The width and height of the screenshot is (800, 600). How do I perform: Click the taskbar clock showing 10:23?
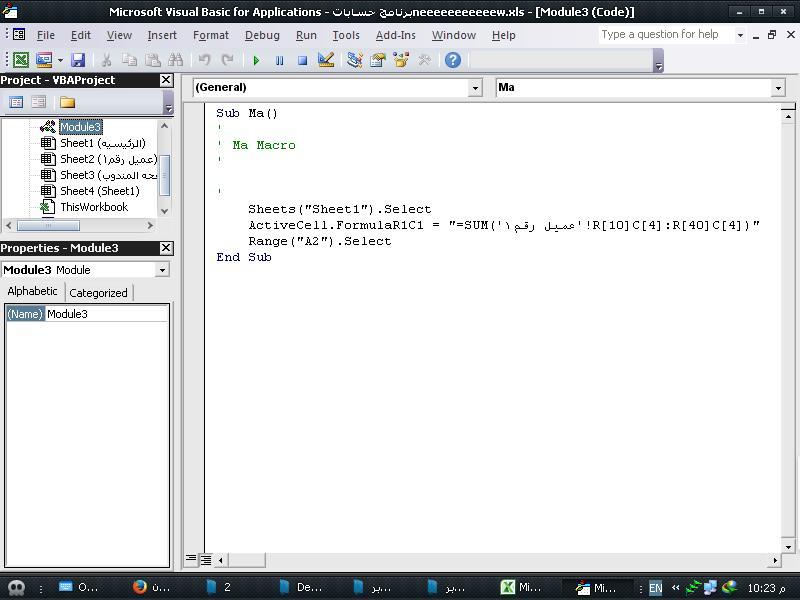point(766,588)
